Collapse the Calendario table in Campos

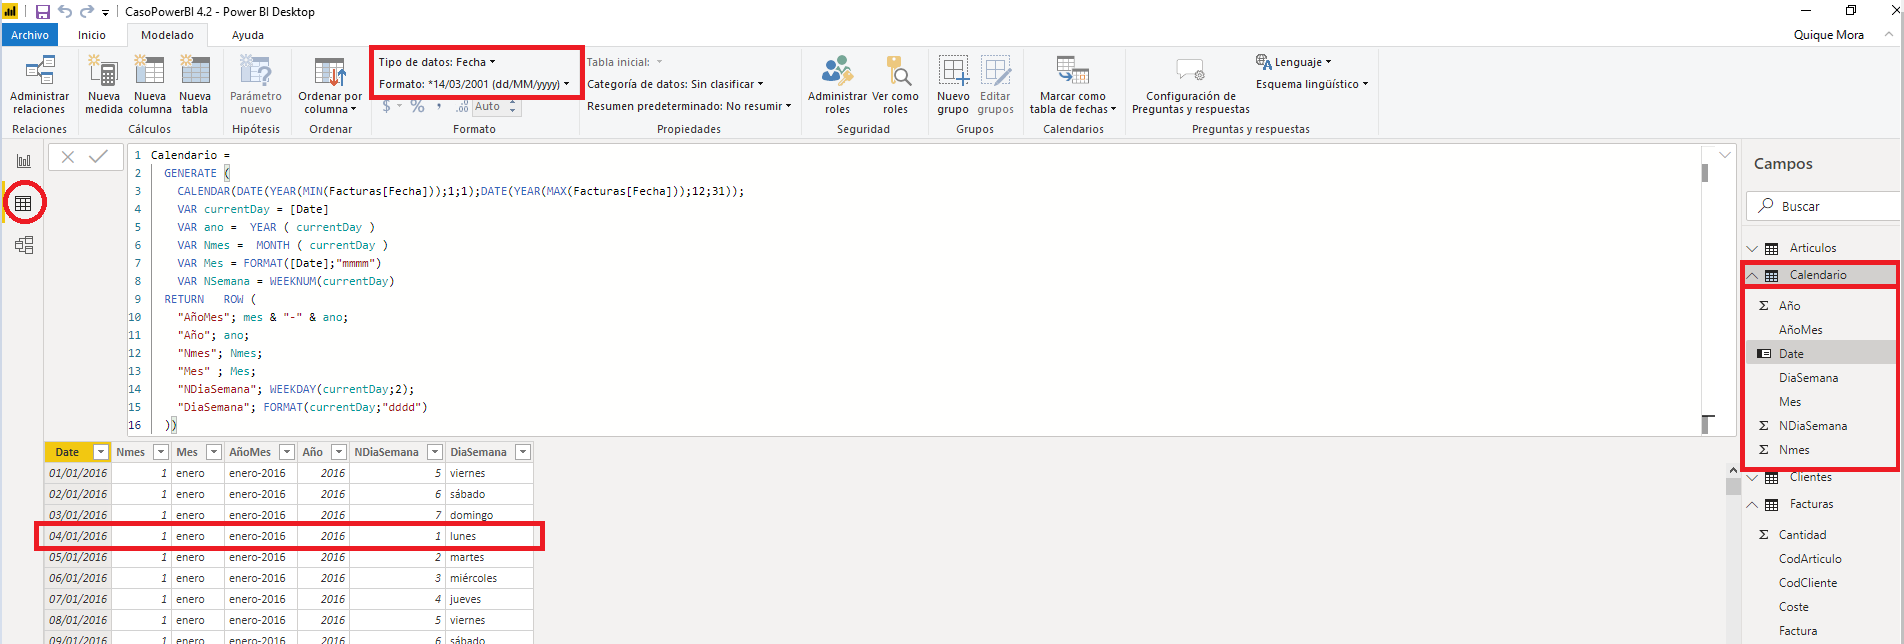click(x=1752, y=275)
